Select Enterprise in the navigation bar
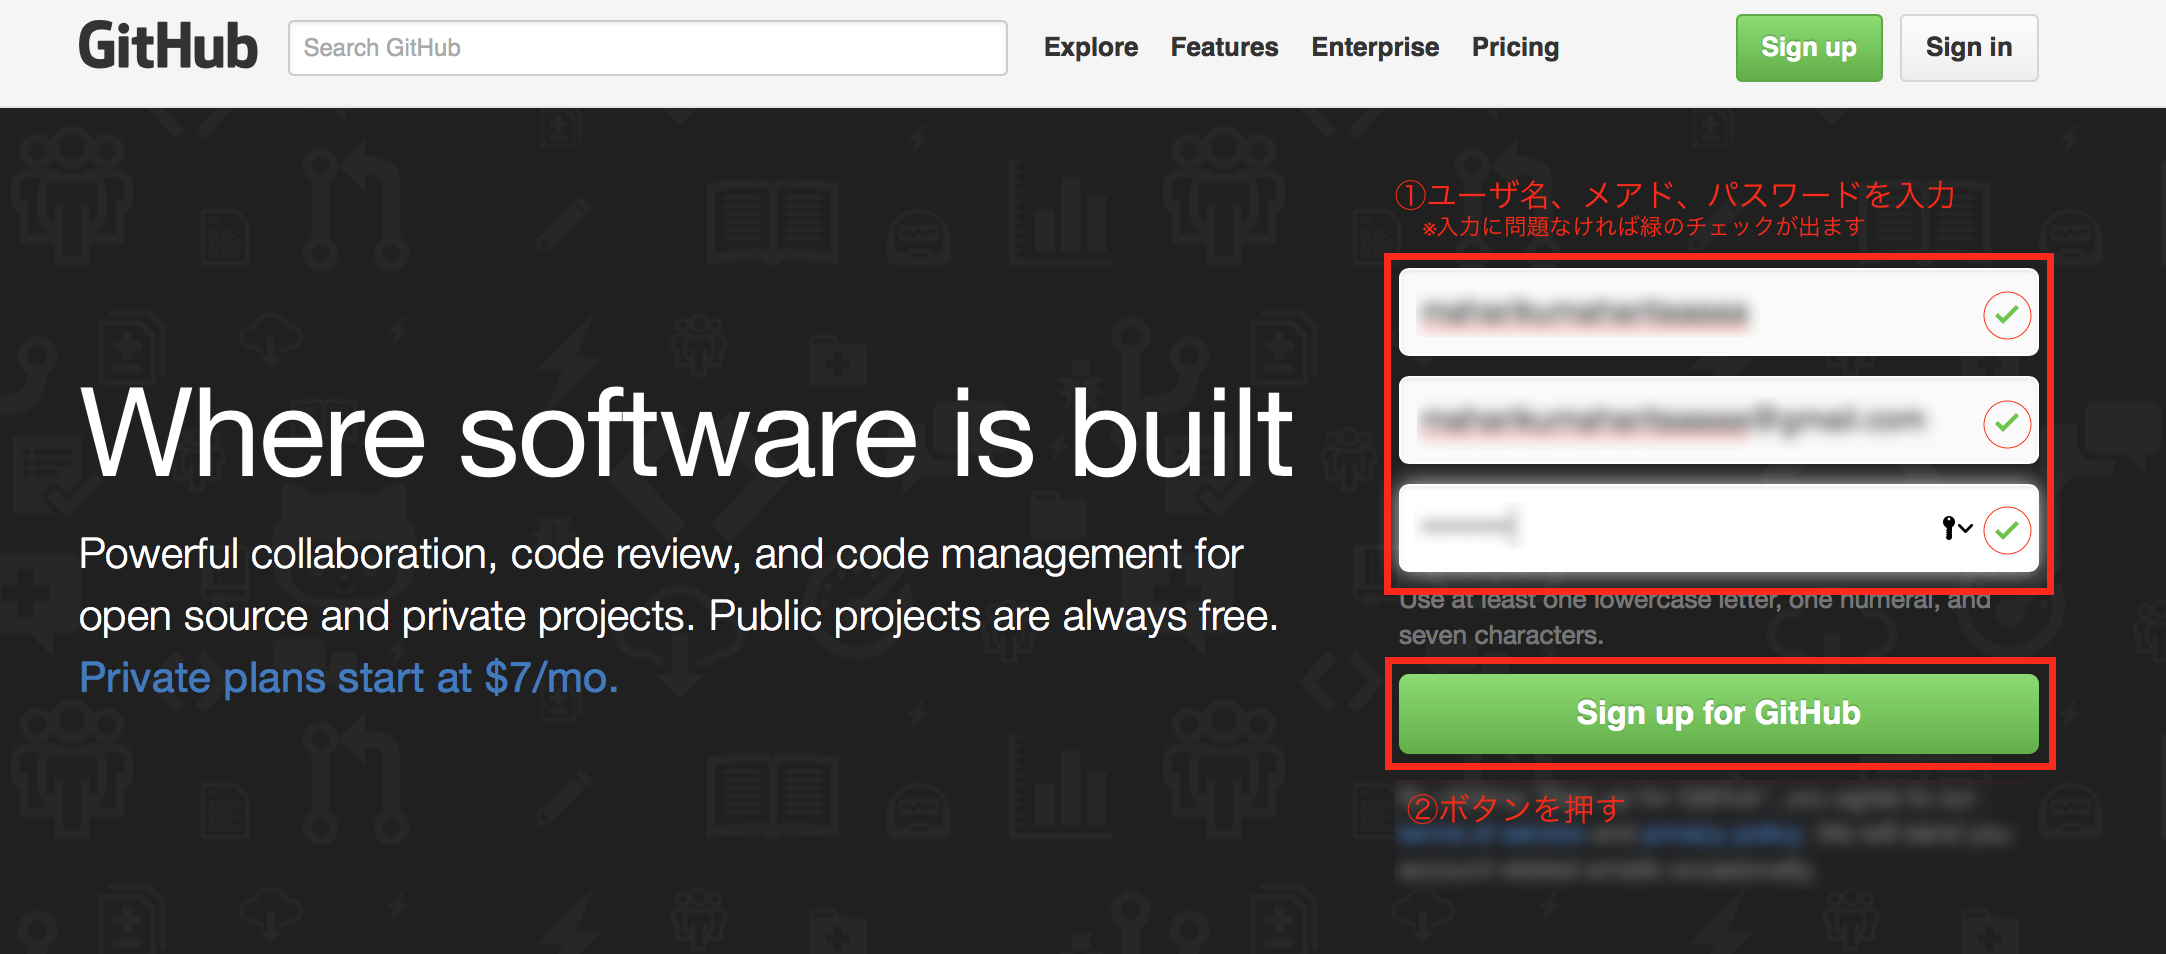 [x=1374, y=46]
